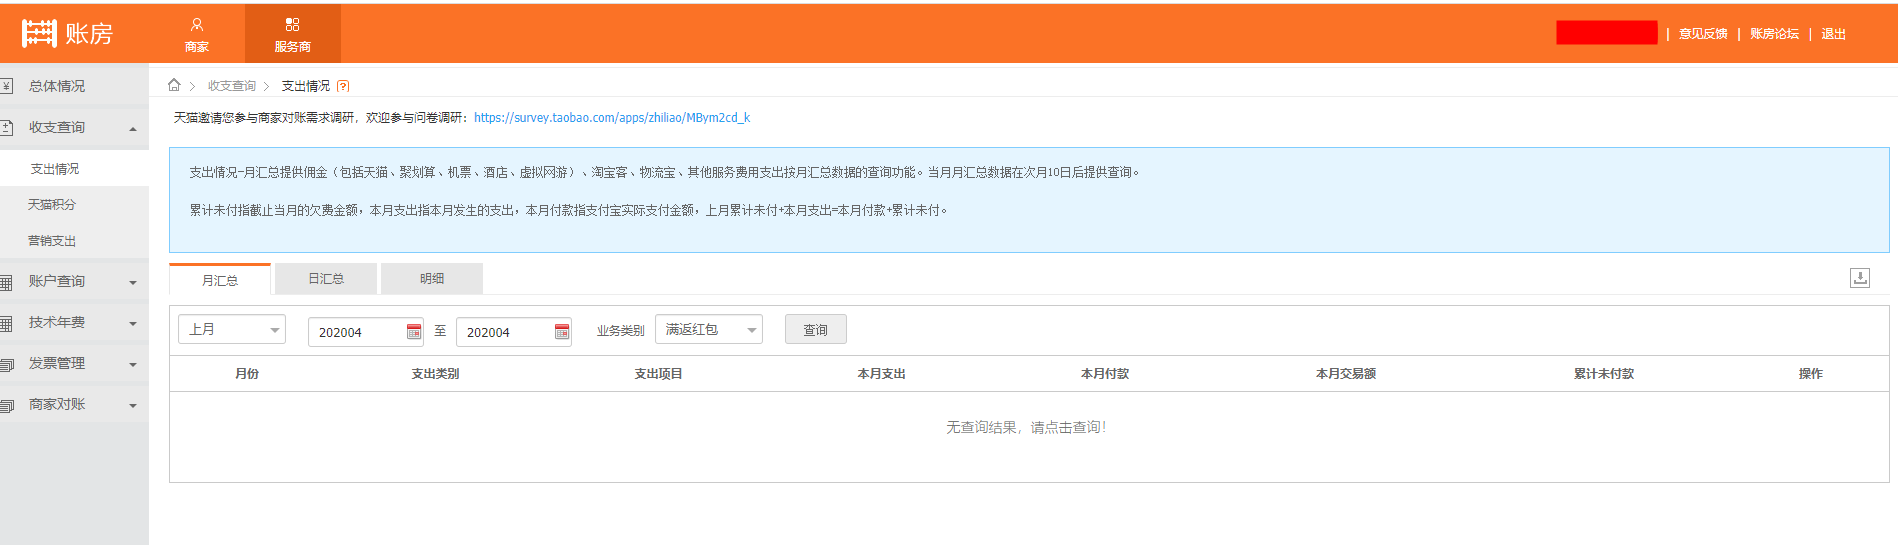The image size is (1898, 545).
Task: Click the download export icon
Action: pos(1859,278)
